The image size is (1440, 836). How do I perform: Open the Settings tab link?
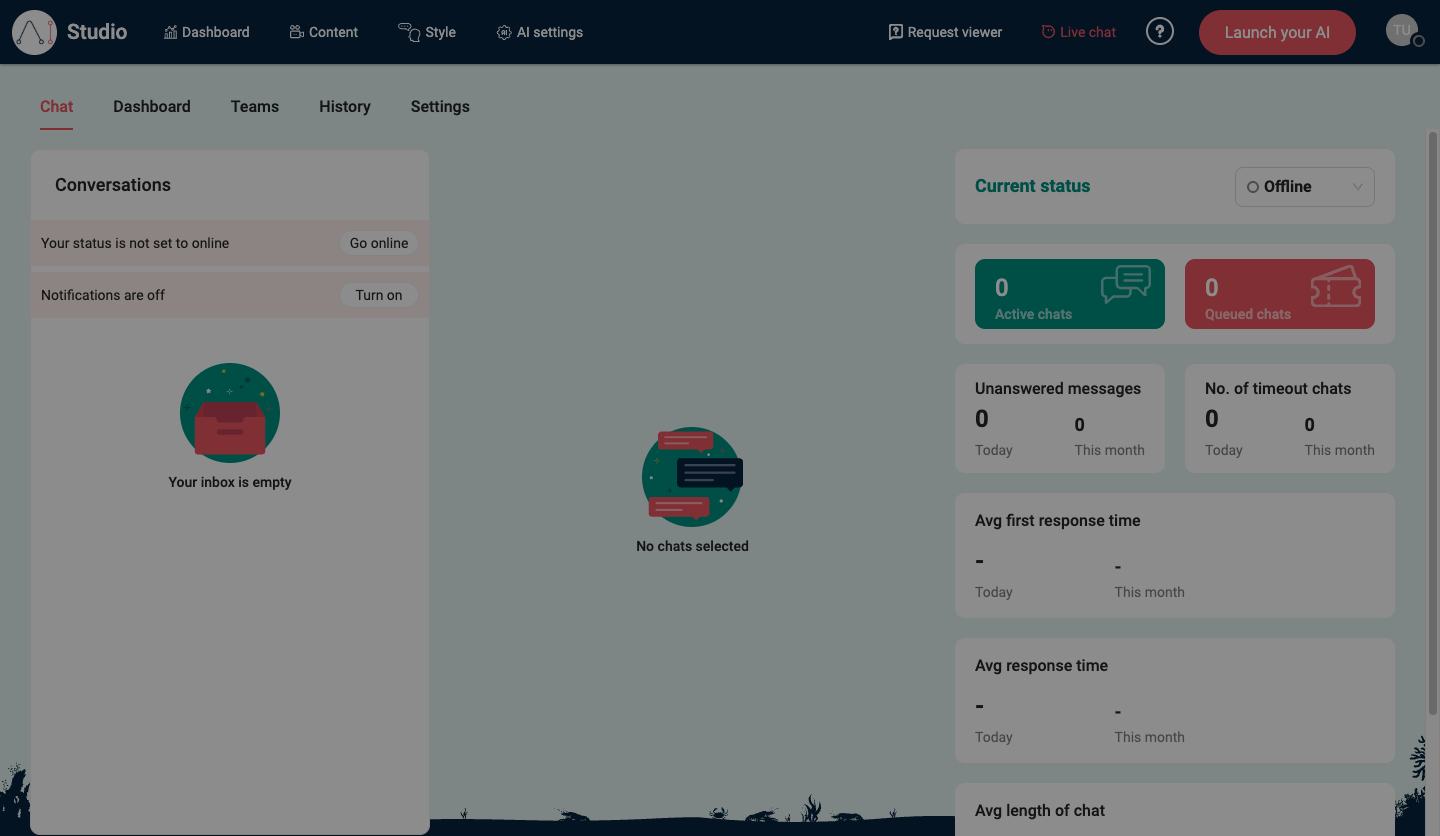(x=439, y=106)
